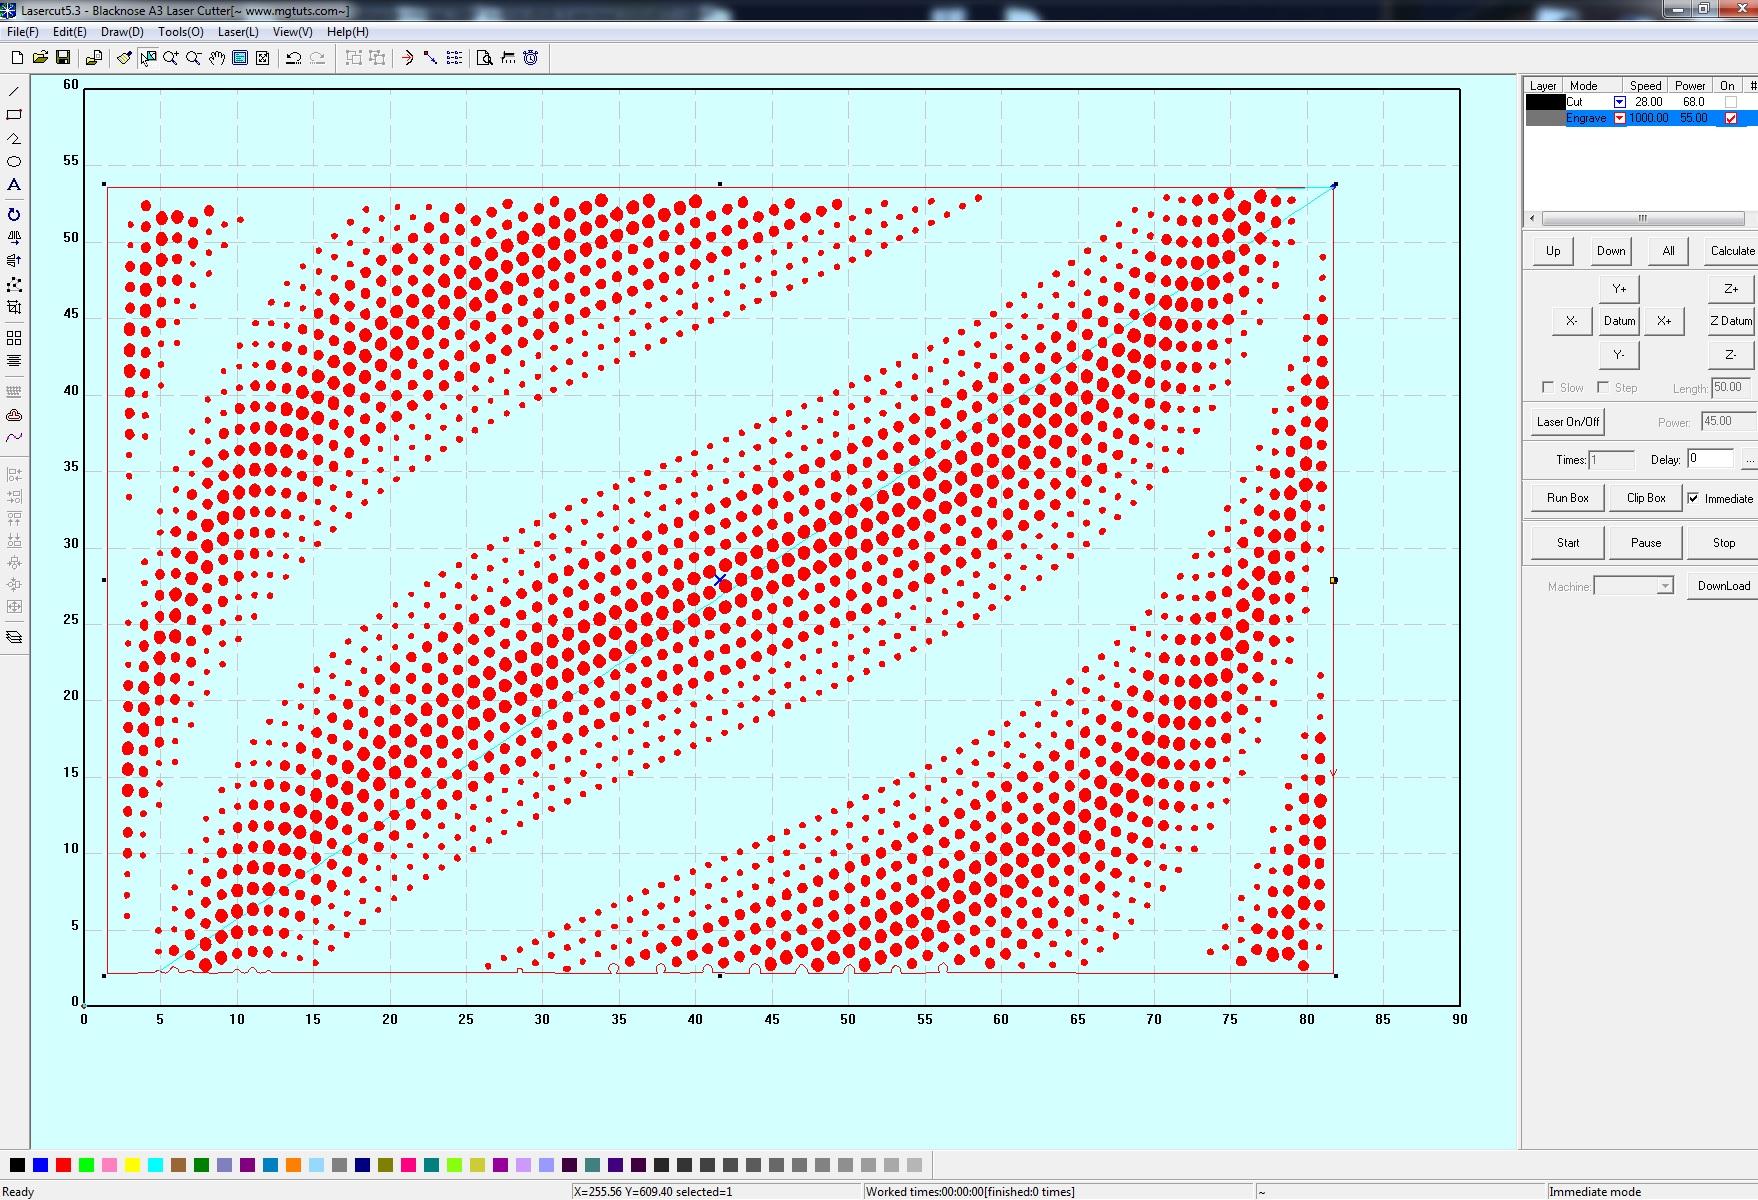Click the Calculate button
The width and height of the screenshot is (1758, 1200).
[1731, 251]
